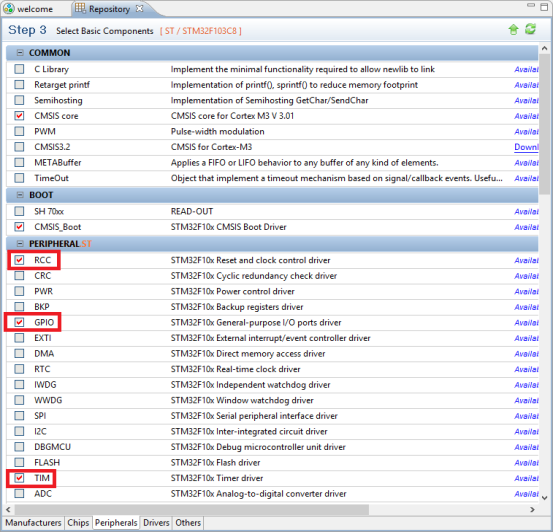Viewport: 553px width, 532px height.
Task: Close the Repository tab with X icon
Action: click(140, 8)
